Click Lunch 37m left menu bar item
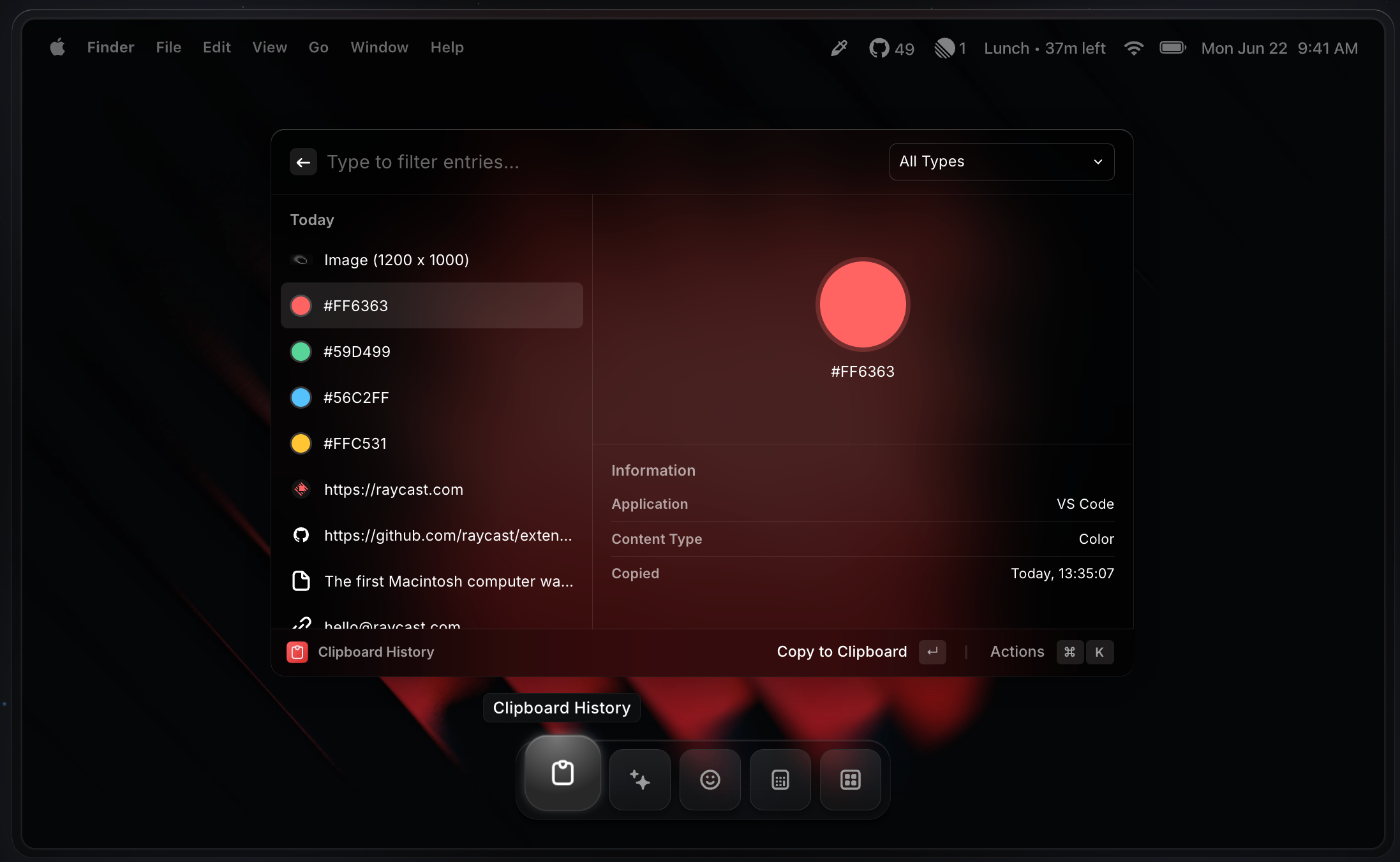This screenshot has width=1400, height=862. pyautogui.click(x=1045, y=48)
